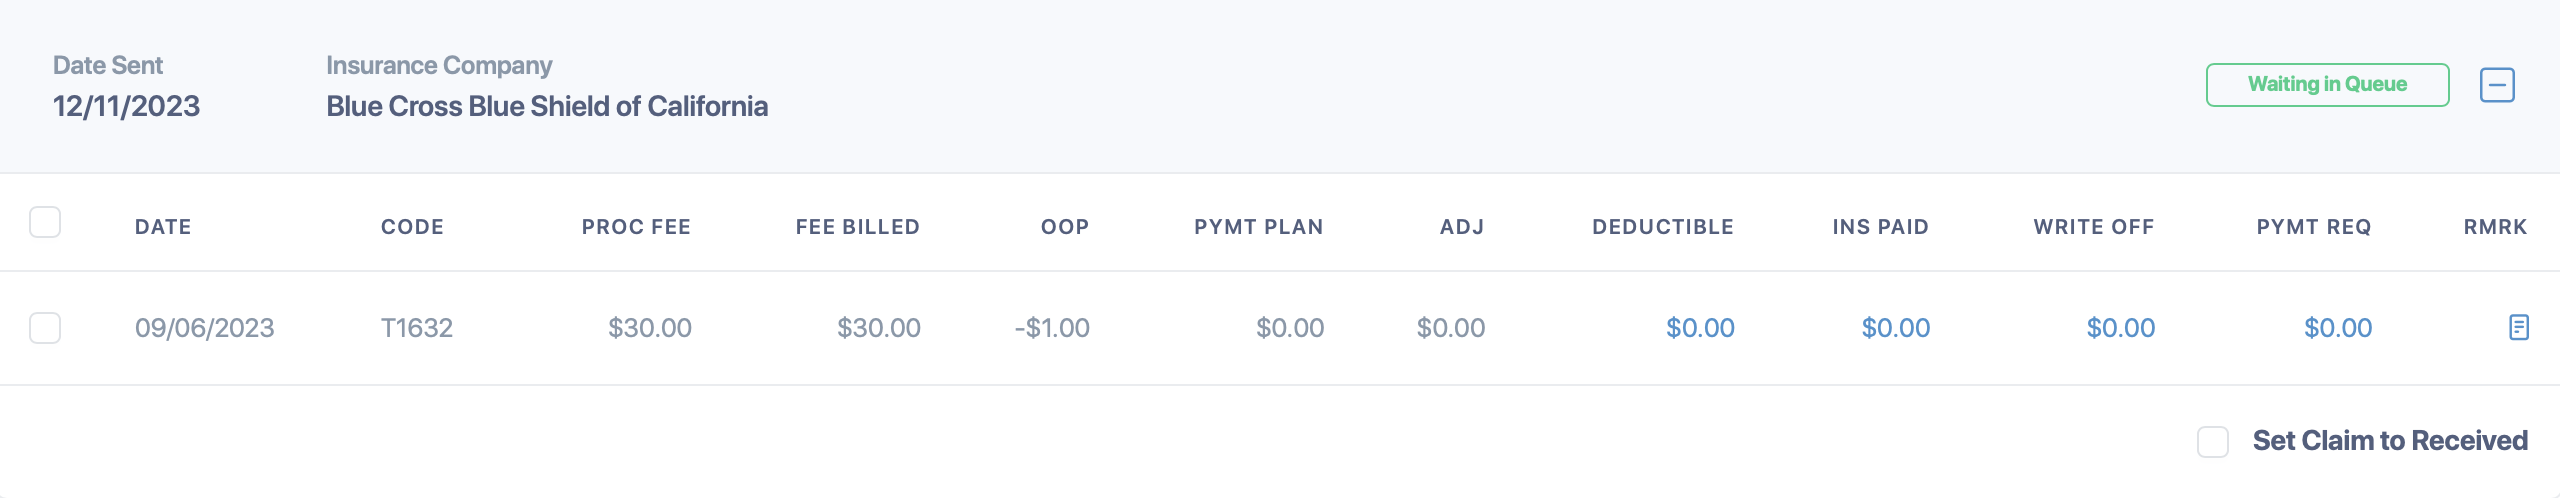The width and height of the screenshot is (2560, 498).
Task: Click the RMRK column header
Action: click(2495, 227)
